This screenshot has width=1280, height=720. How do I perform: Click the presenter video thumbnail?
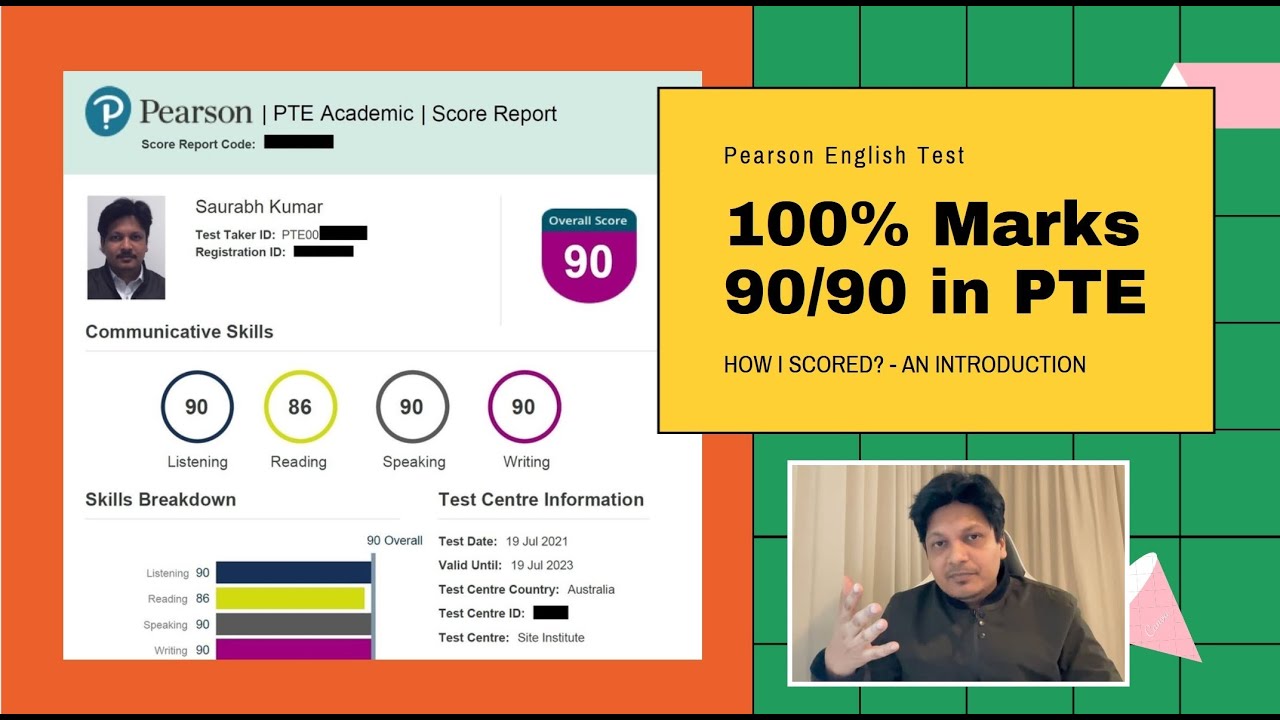pyautogui.click(x=958, y=573)
